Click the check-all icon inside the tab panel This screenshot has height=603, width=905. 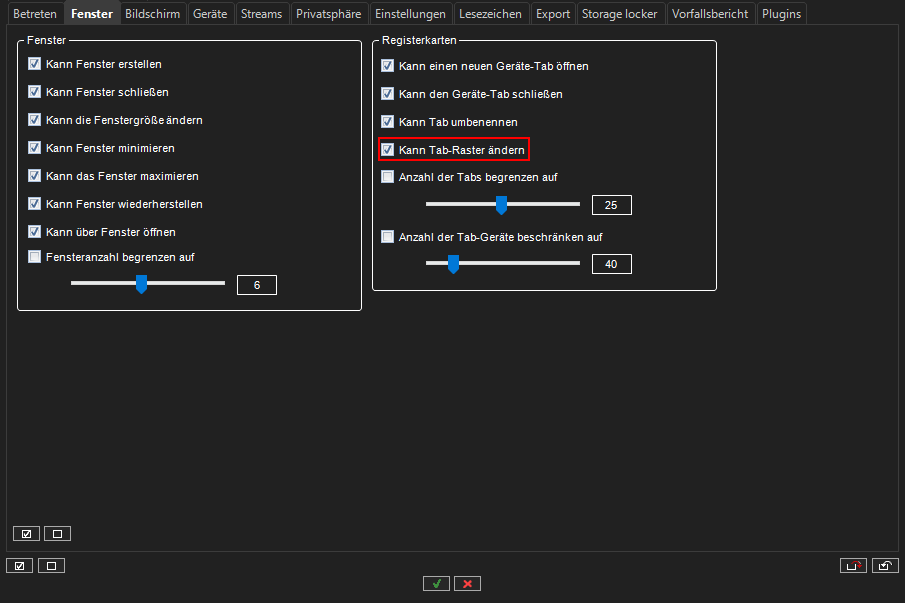click(x=27, y=534)
